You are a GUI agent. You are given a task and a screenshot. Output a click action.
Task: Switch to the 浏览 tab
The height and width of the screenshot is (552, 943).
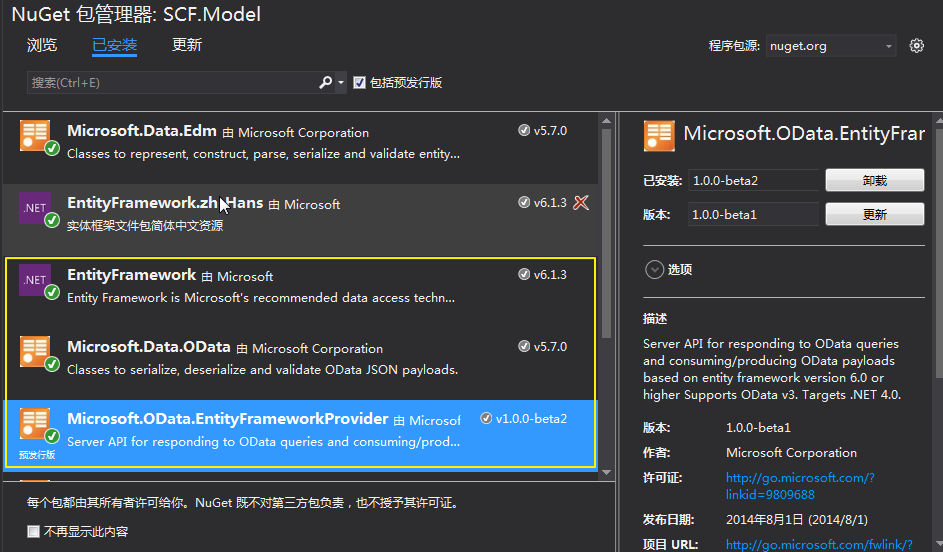[x=42, y=45]
